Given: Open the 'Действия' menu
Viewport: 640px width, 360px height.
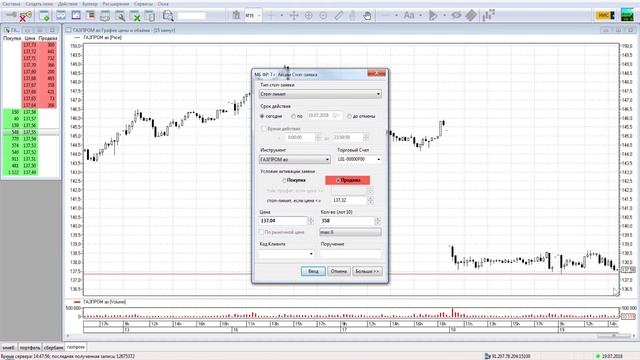Looking at the screenshot, I should pyautogui.click(x=68, y=4).
